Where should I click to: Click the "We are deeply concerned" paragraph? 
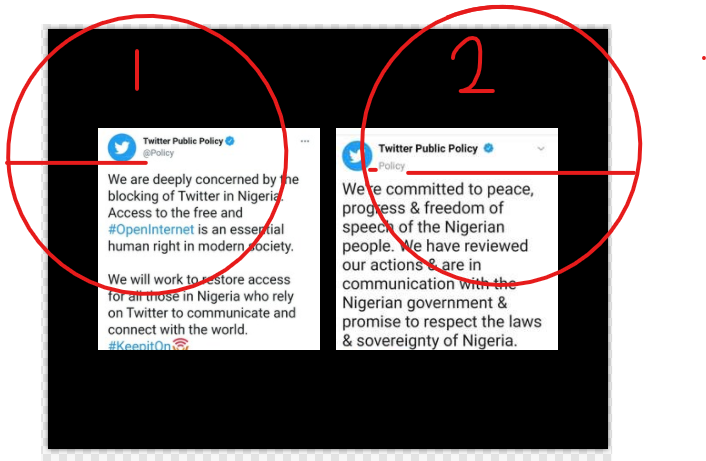point(203,212)
